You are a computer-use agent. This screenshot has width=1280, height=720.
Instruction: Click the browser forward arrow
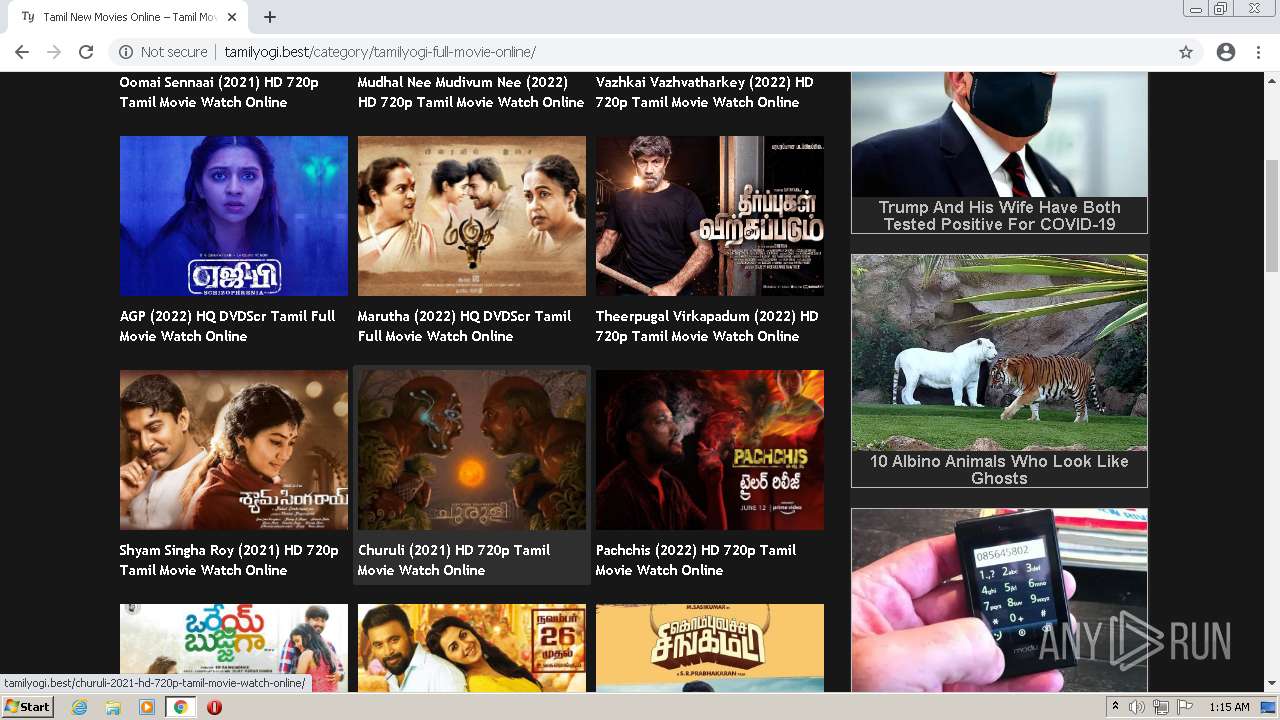coord(54,52)
